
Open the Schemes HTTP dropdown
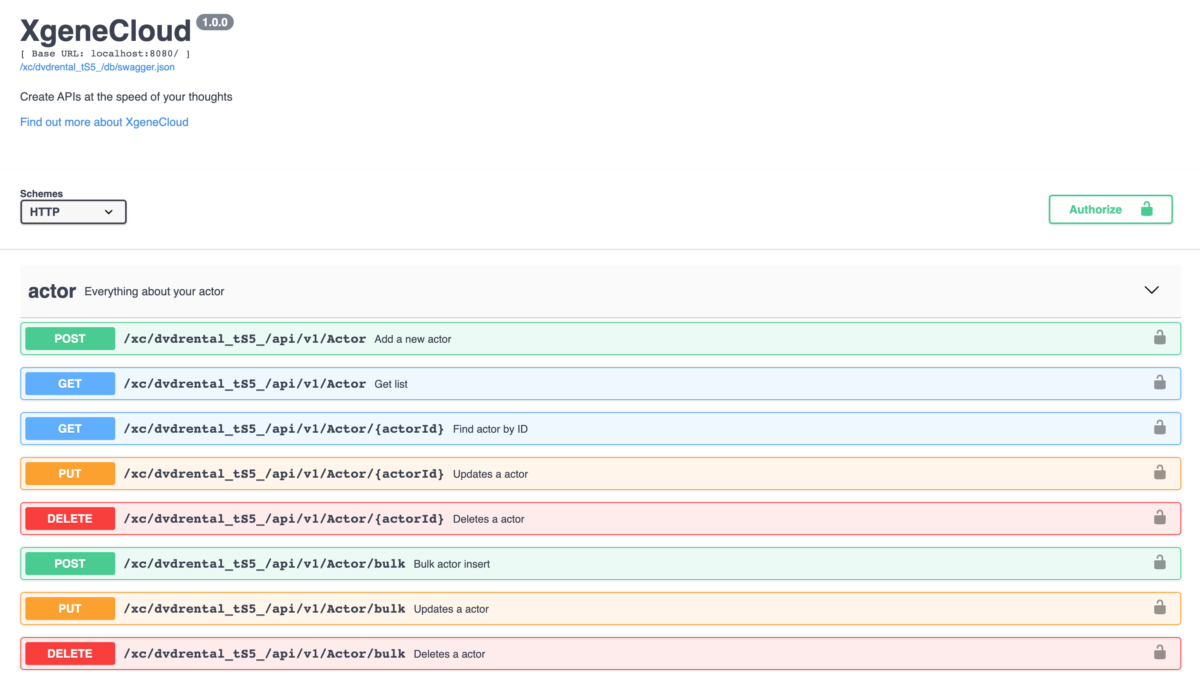(x=73, y=212)
